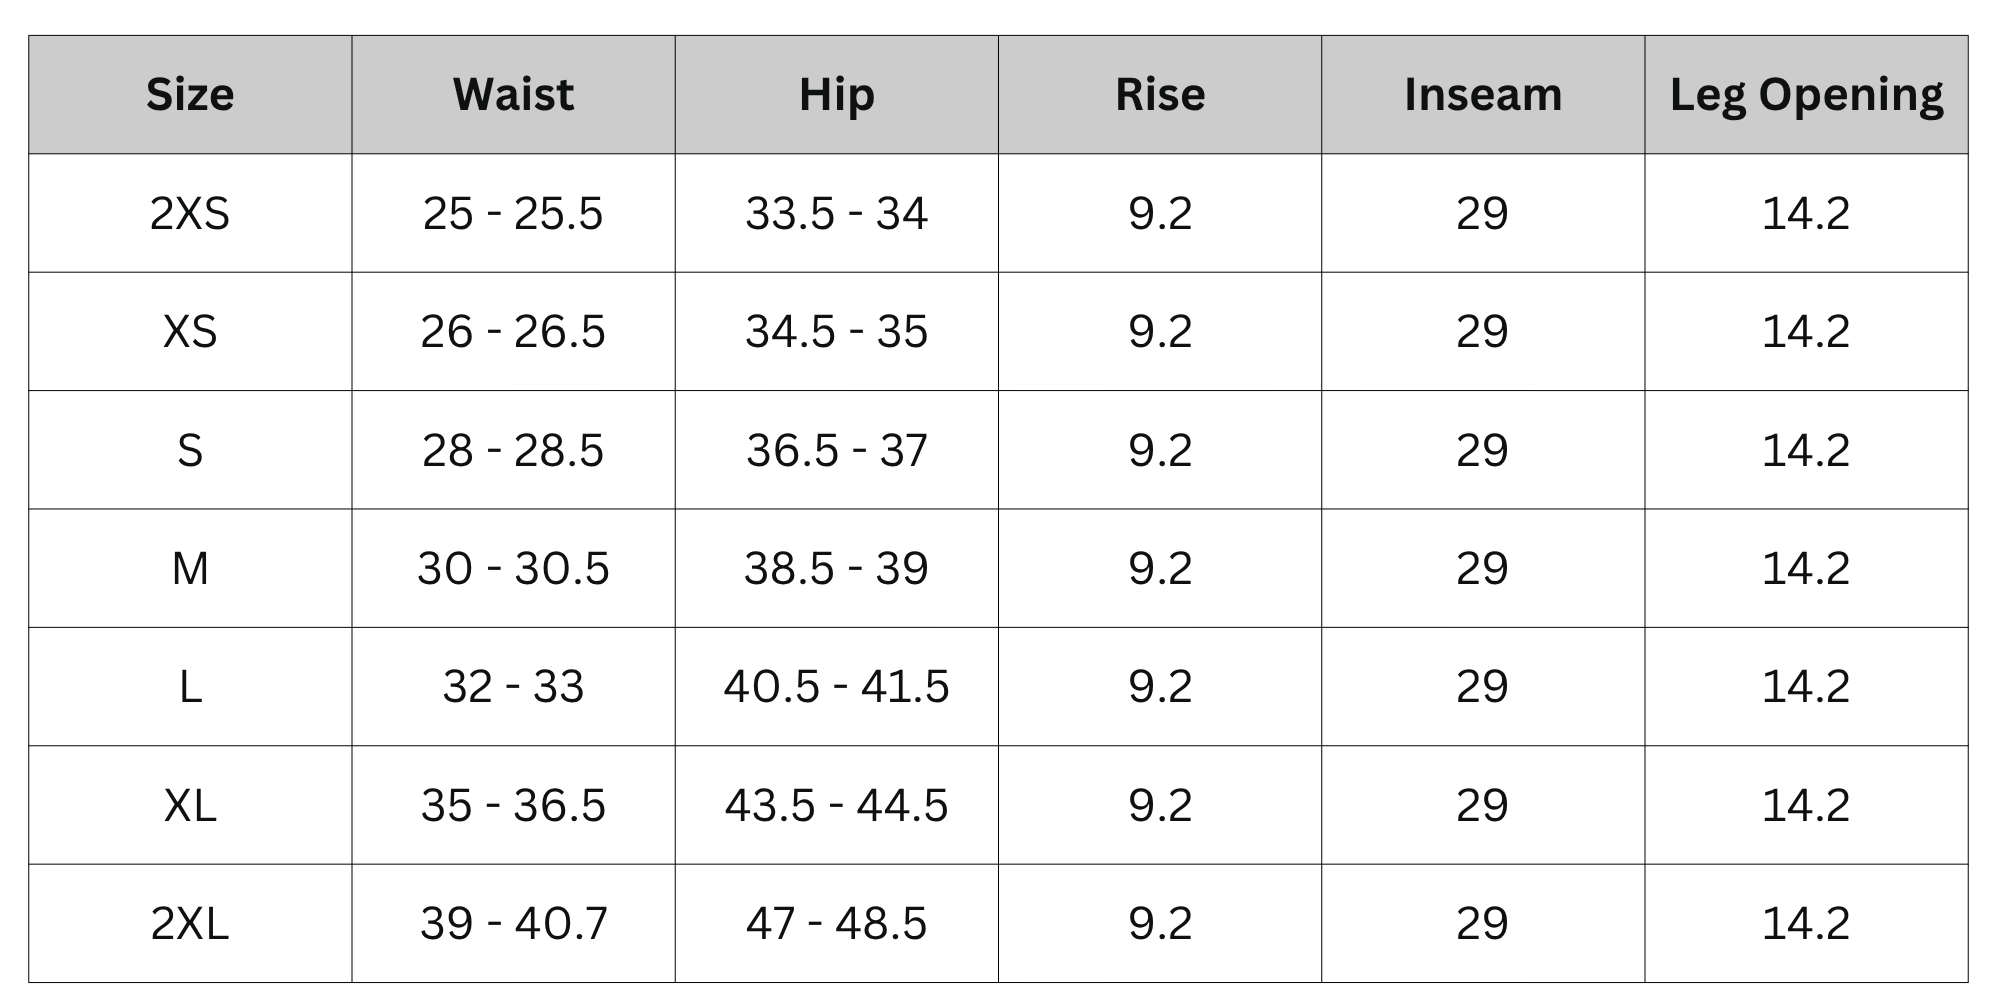Viewport: 2000px width, 1000px height.
Task: Click the Size column header
Action: [x=190, y=95]
